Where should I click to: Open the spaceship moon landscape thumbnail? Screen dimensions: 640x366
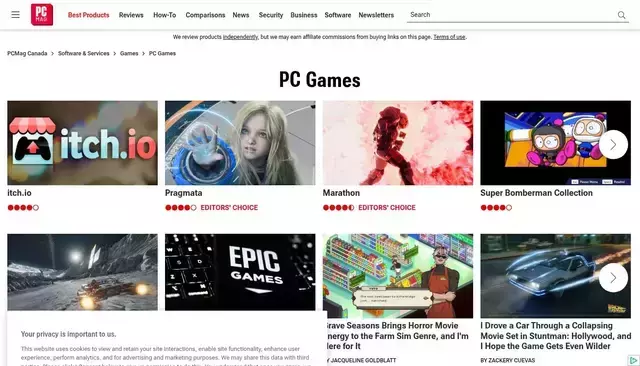tap(82, 272)
